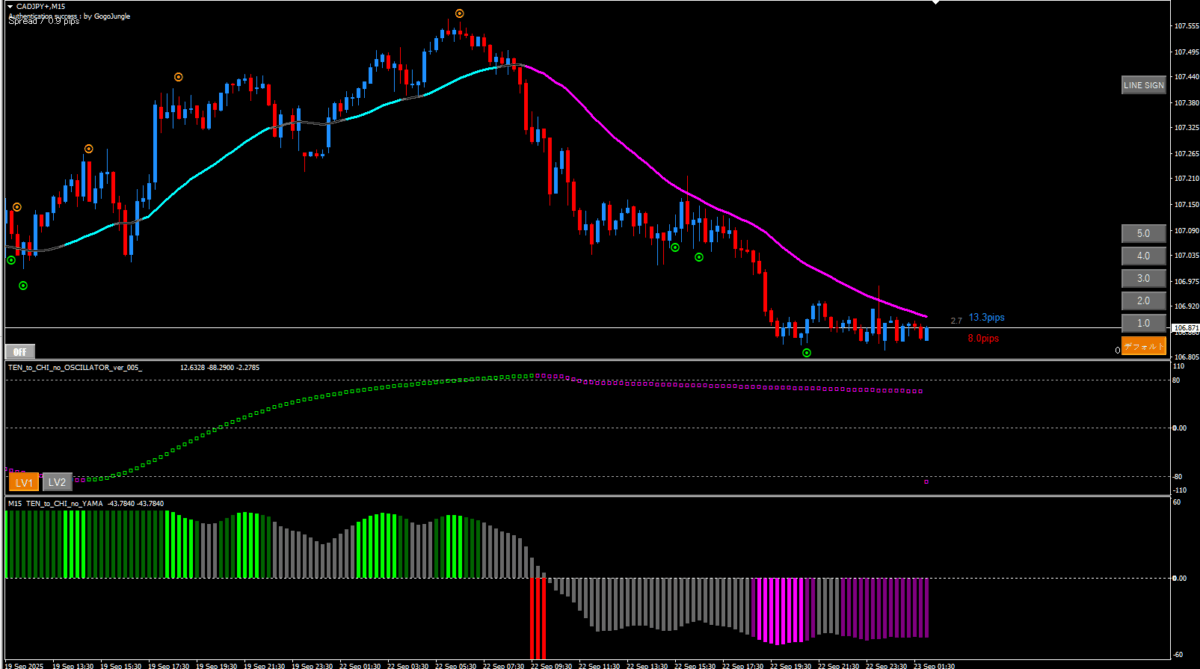Switch to the LV2 level
Image resolution: width=1200 pixels, height=669 pixels.
click(x=58, y=482)
